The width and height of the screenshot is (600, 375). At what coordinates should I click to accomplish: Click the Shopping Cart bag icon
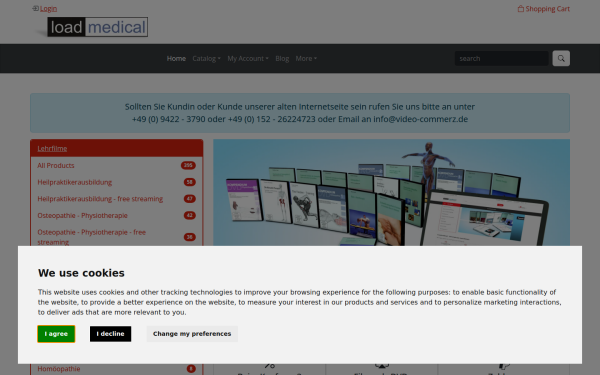(x=520, y=8)
